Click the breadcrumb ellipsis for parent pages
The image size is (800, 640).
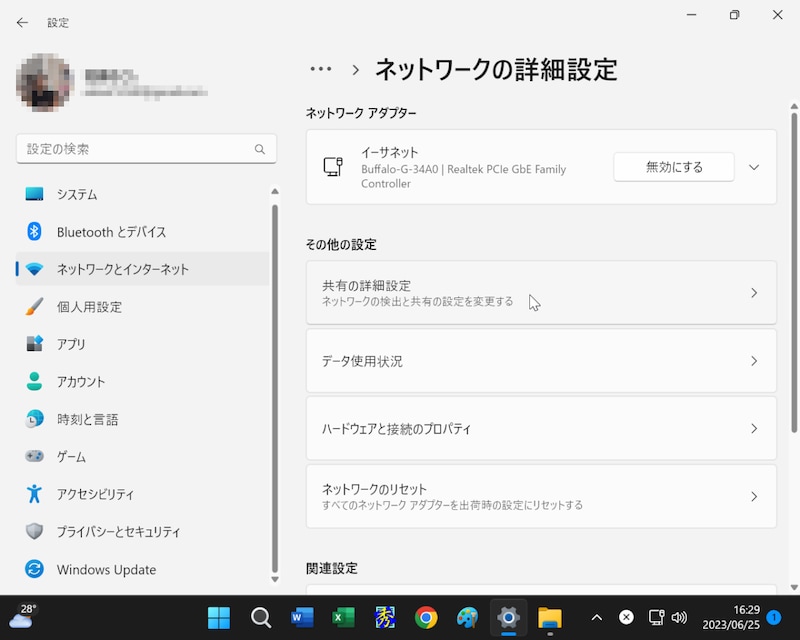coord(320,69)
